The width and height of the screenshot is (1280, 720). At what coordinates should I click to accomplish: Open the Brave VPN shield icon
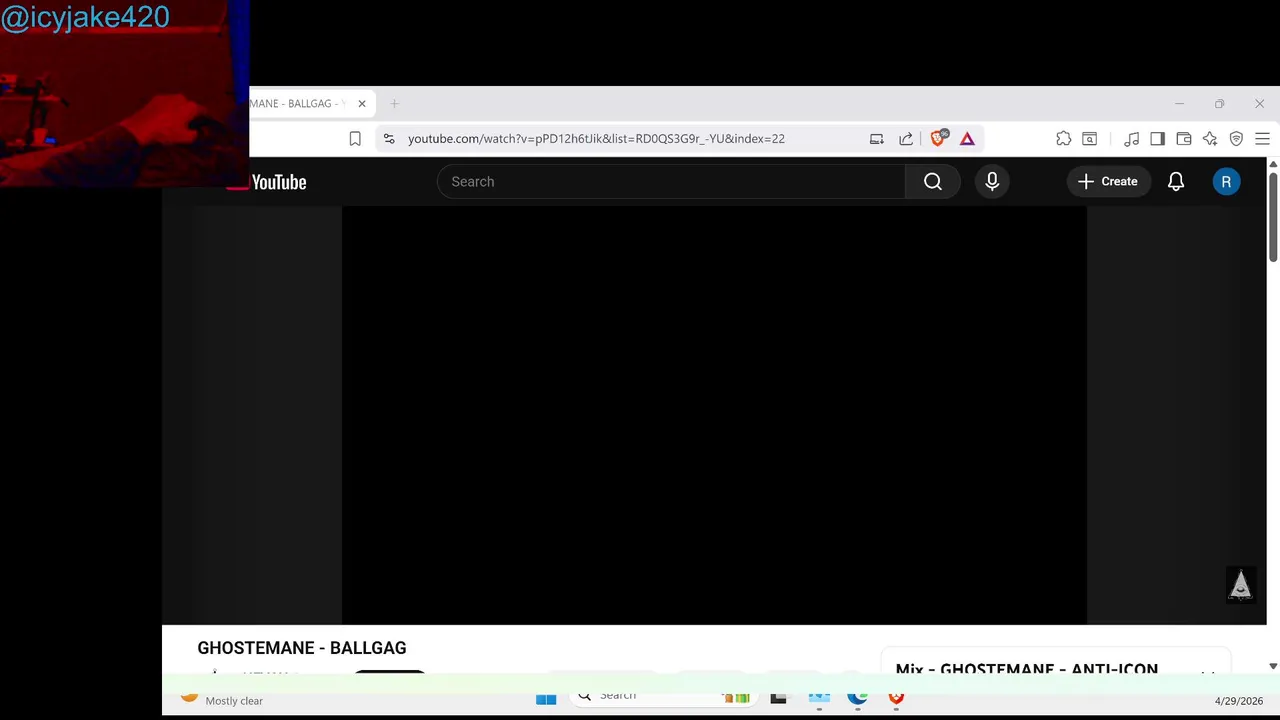pos(1236,139)
